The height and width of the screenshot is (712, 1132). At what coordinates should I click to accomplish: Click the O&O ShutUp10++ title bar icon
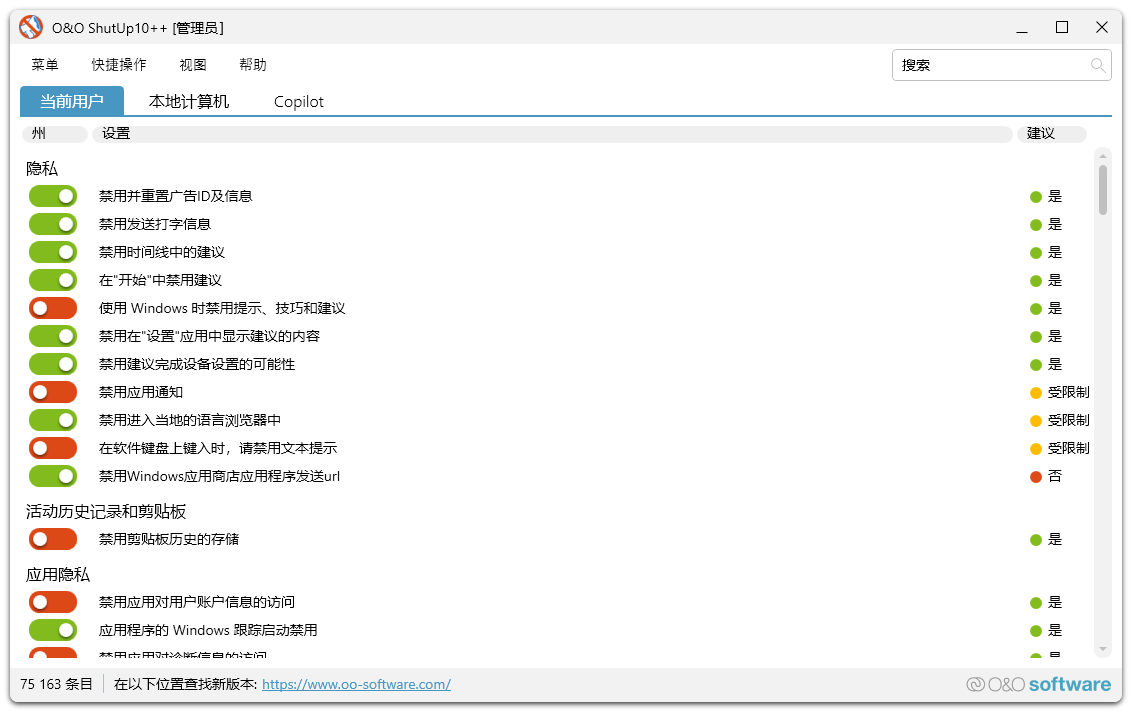(30, 27)
